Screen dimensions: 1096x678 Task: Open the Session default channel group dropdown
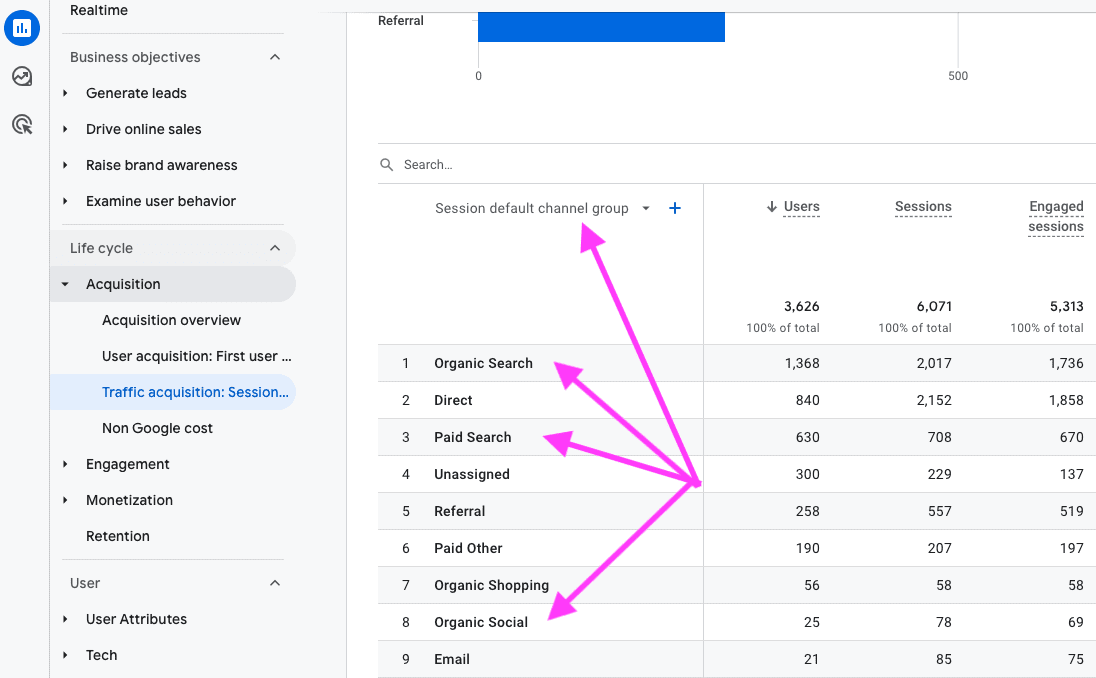coord(645,208)
